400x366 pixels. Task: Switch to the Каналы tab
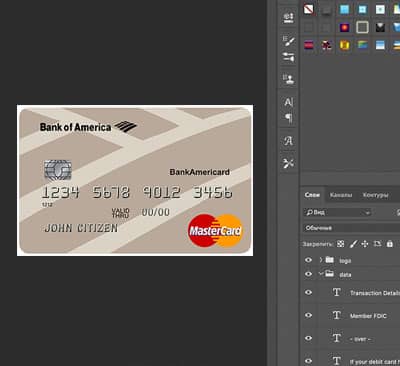click(x=341, y=195)
